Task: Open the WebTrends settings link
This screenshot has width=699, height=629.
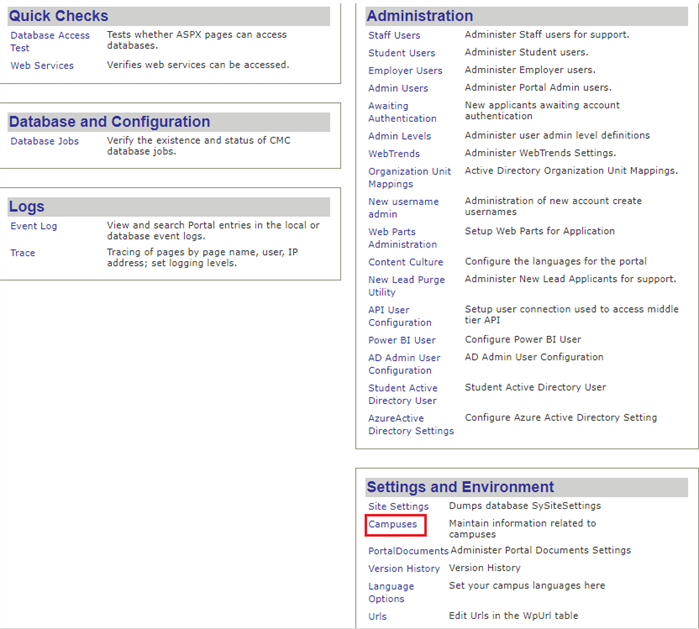Action: click(x=394, y=154)
